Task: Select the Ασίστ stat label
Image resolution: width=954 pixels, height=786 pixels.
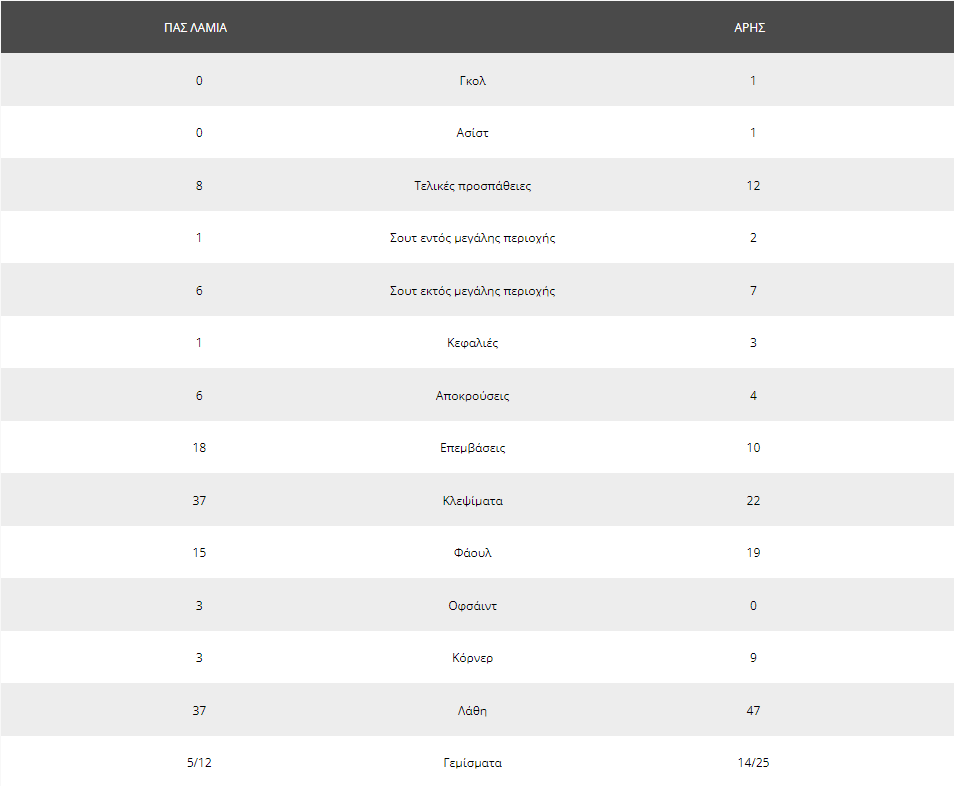Action: (473, 133)
